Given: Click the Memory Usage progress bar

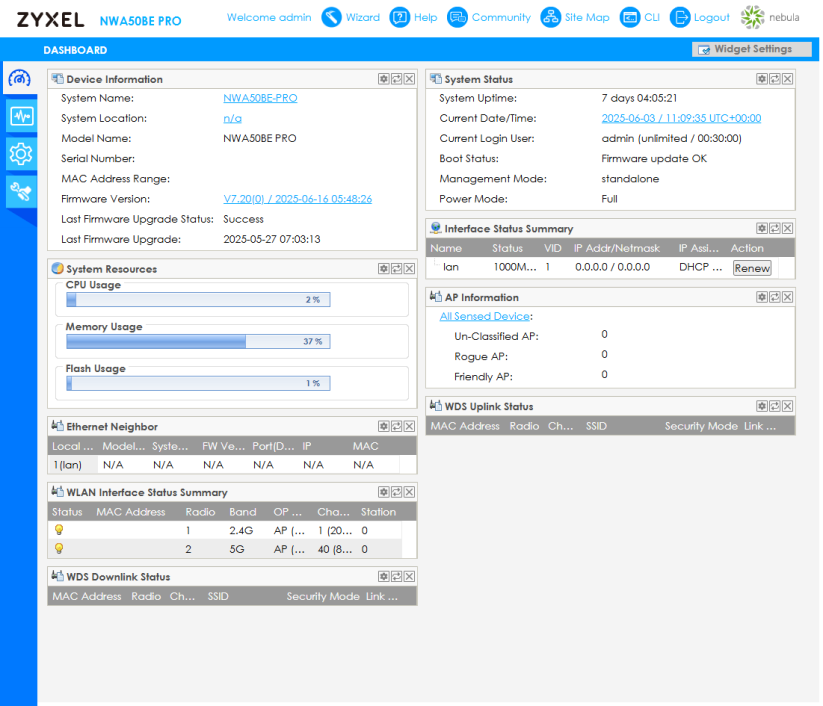Looking at the screenshot, I should [198, 342].
